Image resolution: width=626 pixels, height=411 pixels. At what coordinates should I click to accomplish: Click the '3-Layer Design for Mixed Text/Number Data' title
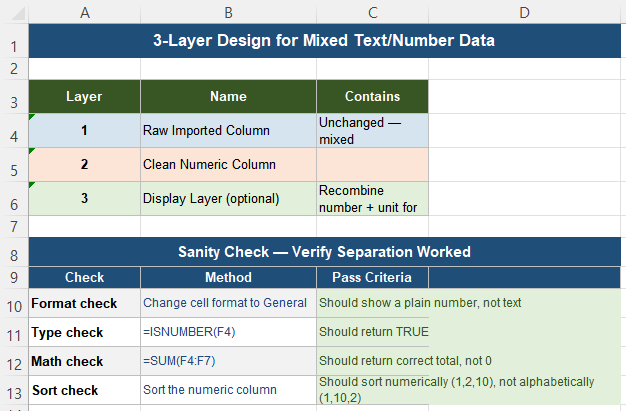tap(325, 41)
